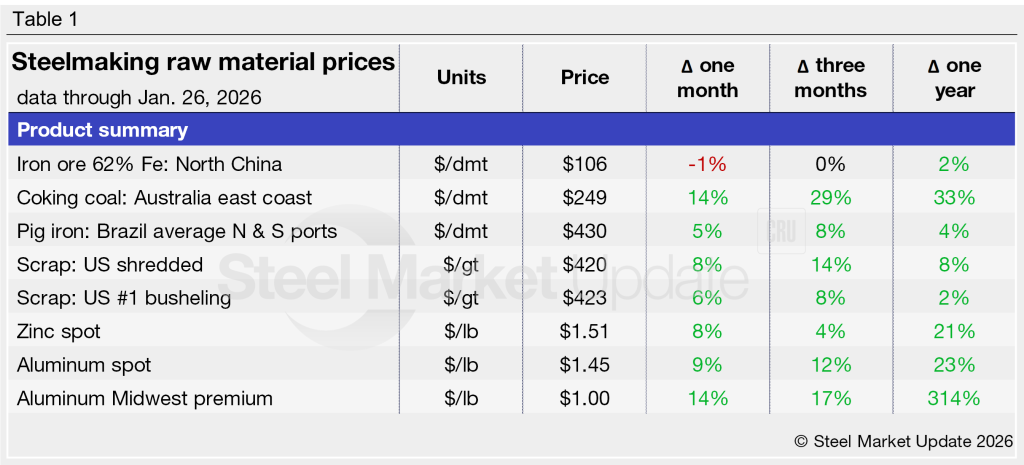
Task: Click the Price column header
Action: pos(585,78)
